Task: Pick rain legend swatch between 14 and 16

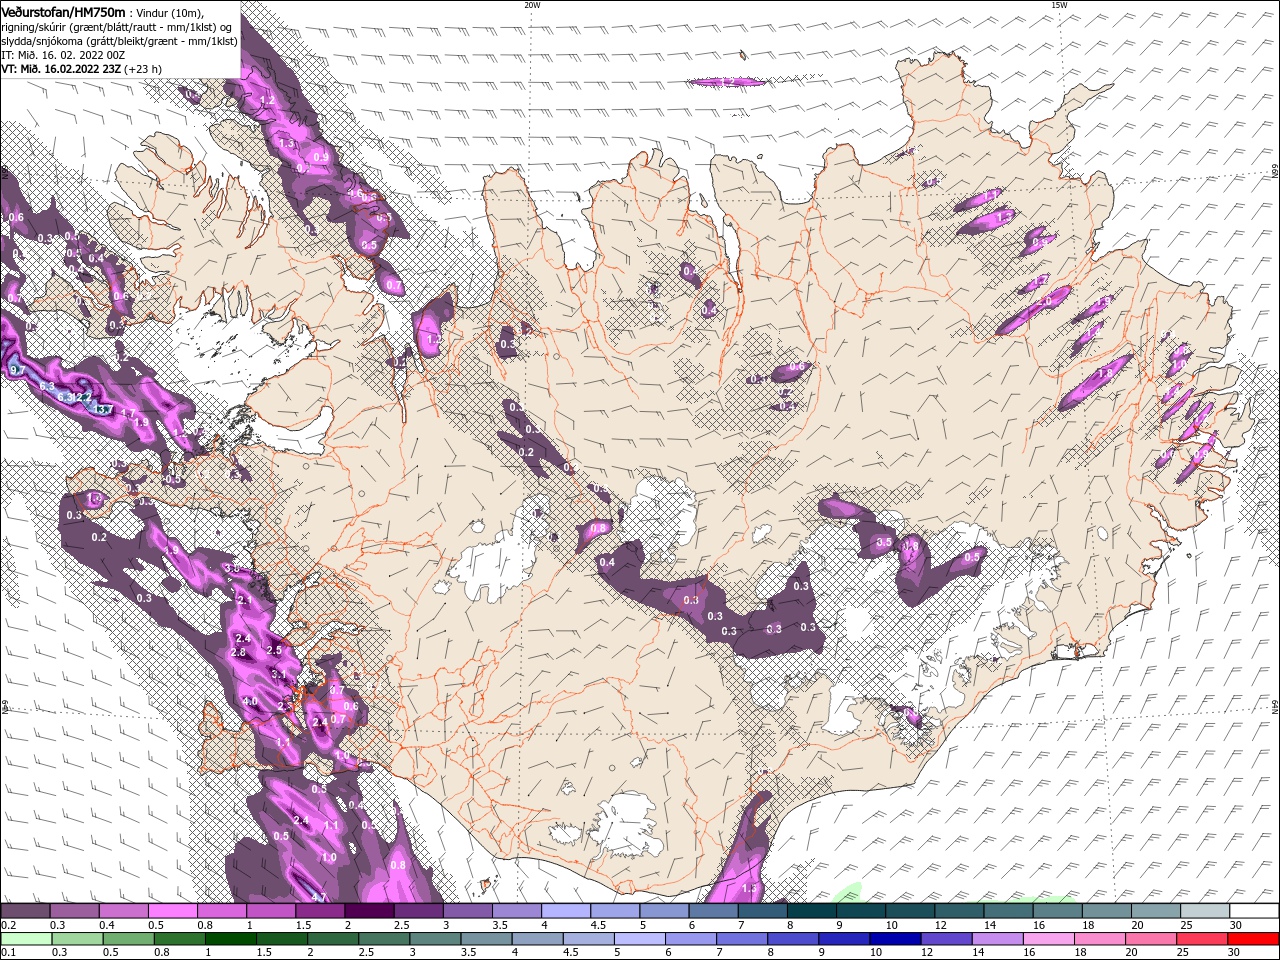Action: click(999, 939)
